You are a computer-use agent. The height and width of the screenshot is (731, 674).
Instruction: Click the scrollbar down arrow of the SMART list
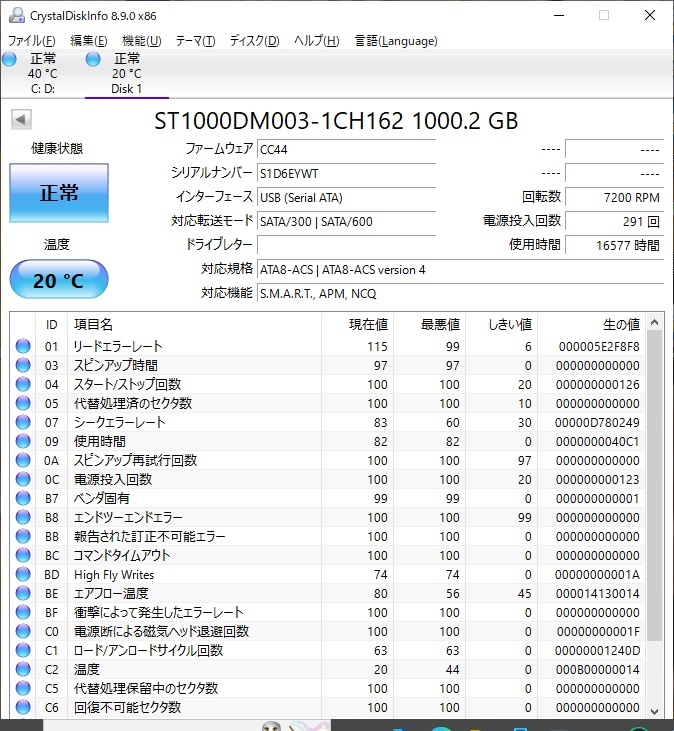tap(654, 711)
